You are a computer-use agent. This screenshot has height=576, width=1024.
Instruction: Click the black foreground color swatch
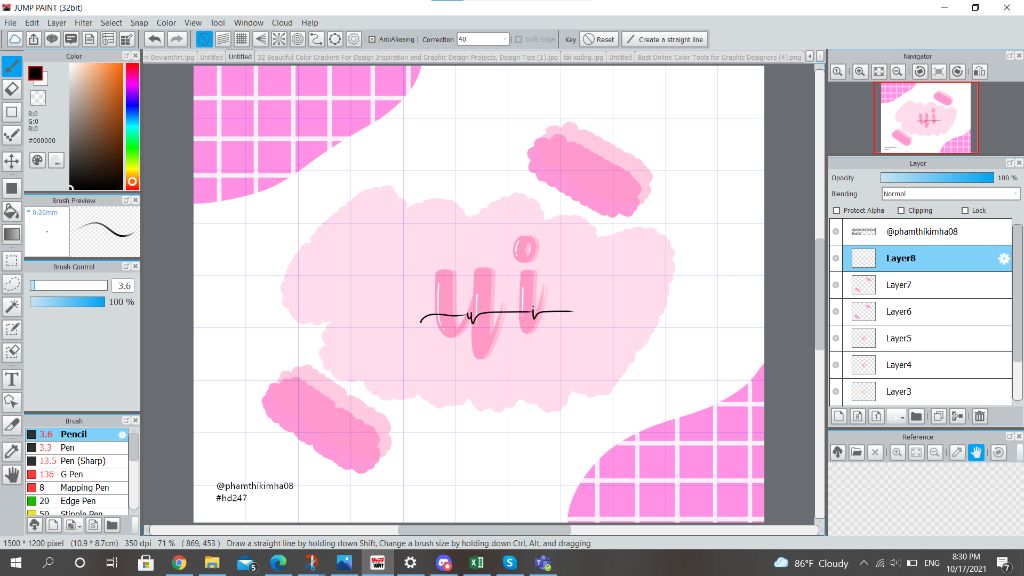[x=35, y=73]
